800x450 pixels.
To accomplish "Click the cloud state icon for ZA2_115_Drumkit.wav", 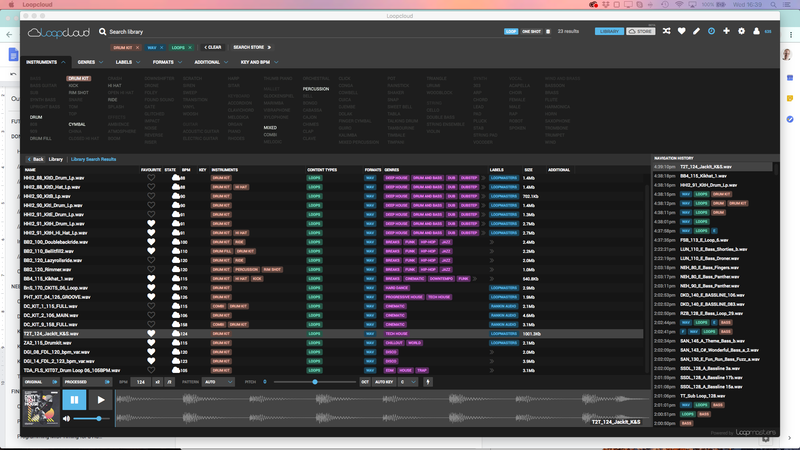I will point(176,343).
